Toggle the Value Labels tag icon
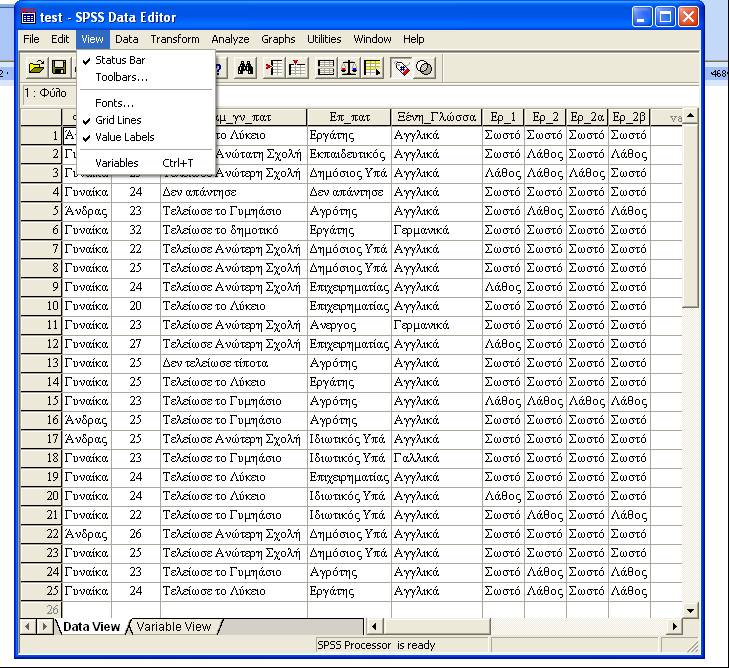Image resolution: width=729 pixels, height=668 pixels. (401, 68)
